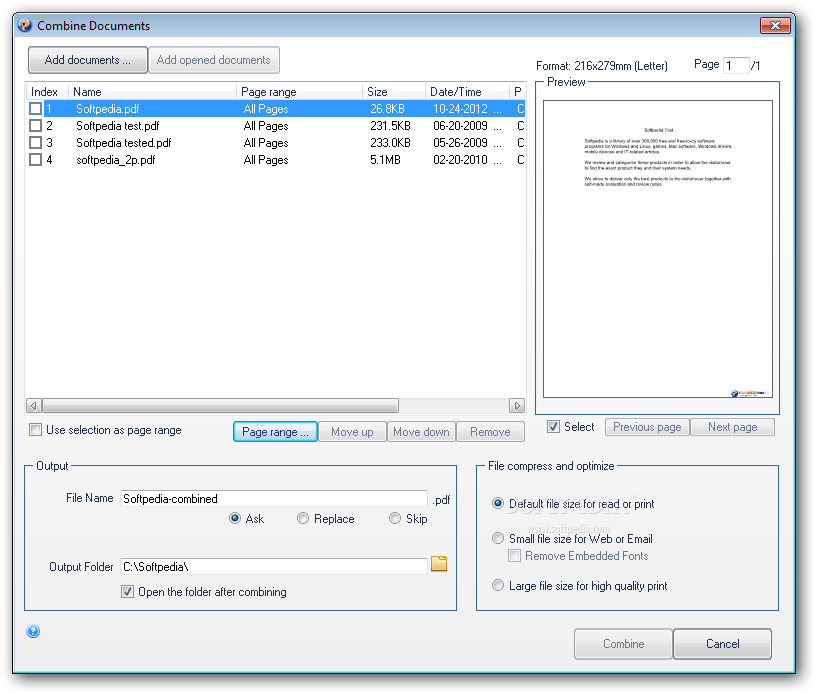Click All Pages cell for Softpedia tested.pdf
This screenshot has width=816, height=694.
click(x=266, y=143)
